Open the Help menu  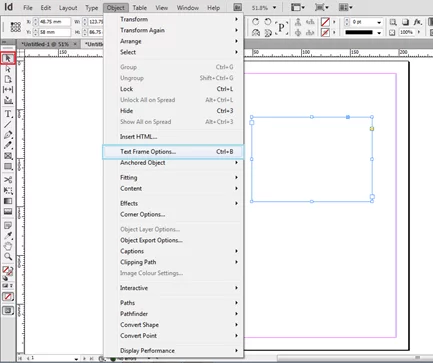click(x=213, y=8)
